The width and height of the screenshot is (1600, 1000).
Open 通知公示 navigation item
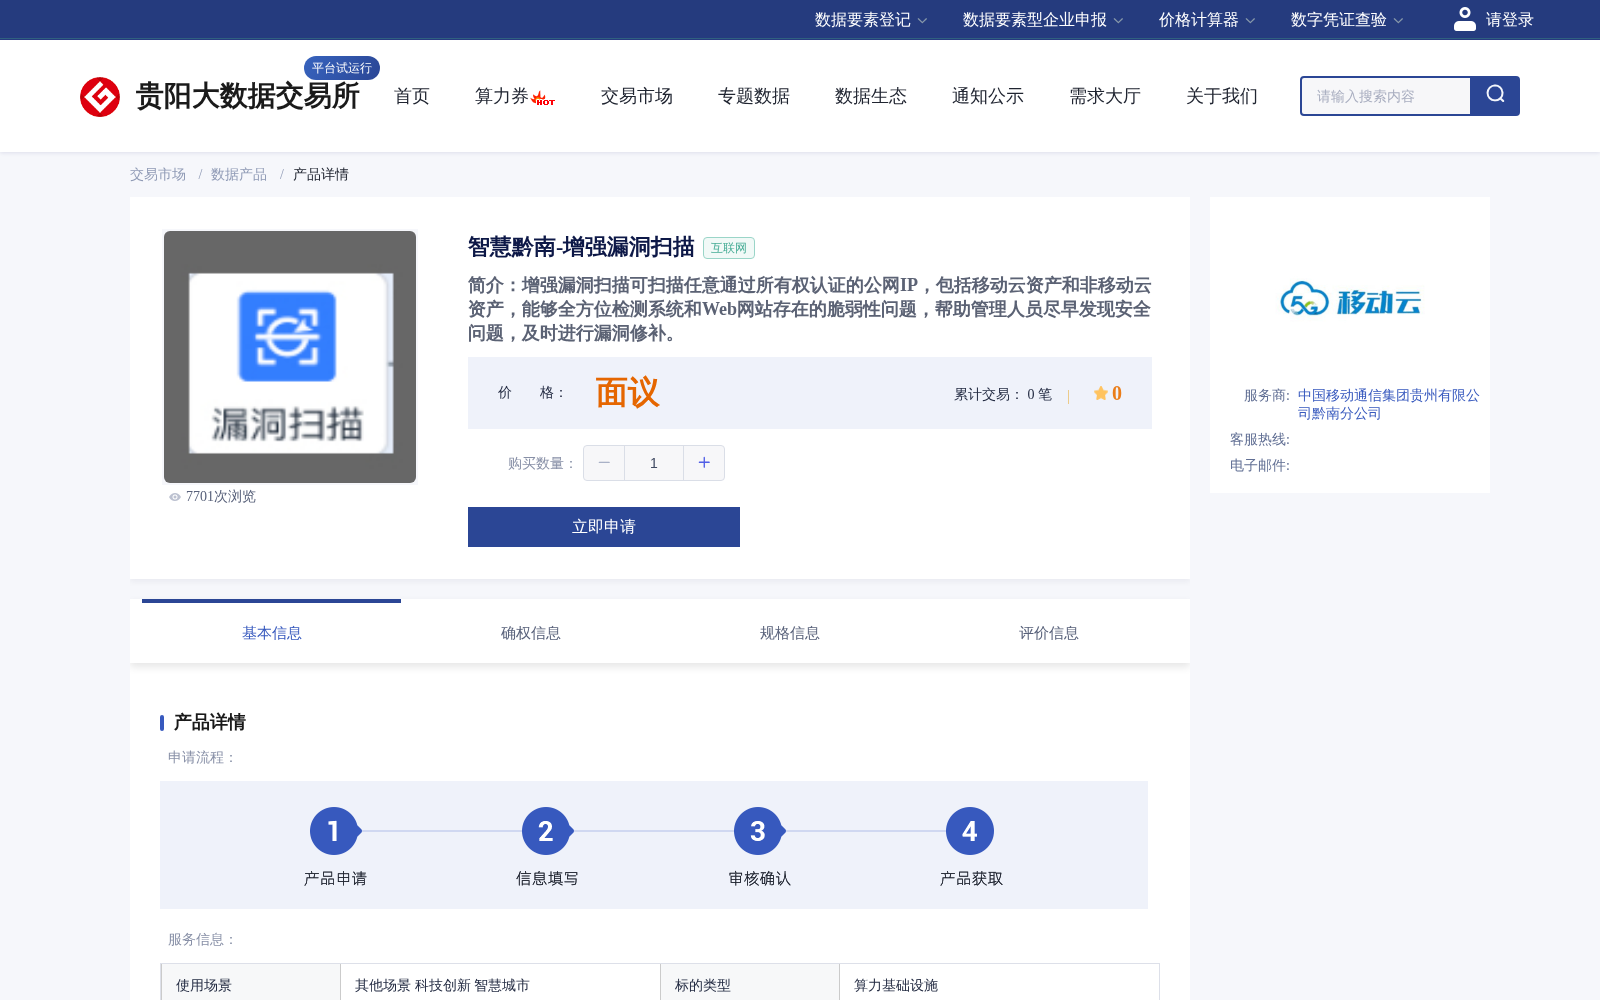(988, 96)
